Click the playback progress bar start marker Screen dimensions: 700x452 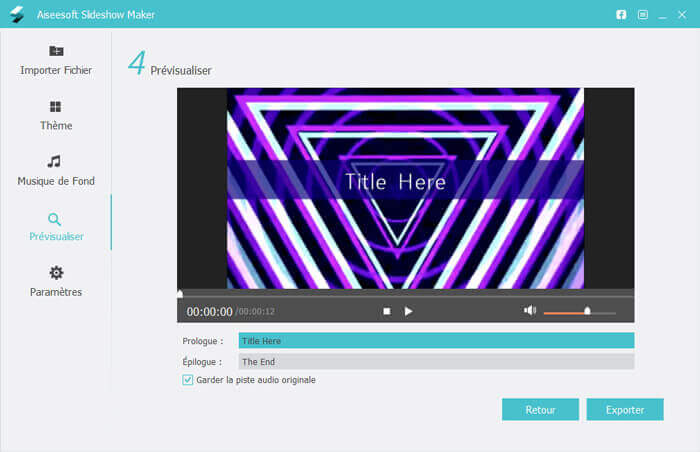coord(180,294)
